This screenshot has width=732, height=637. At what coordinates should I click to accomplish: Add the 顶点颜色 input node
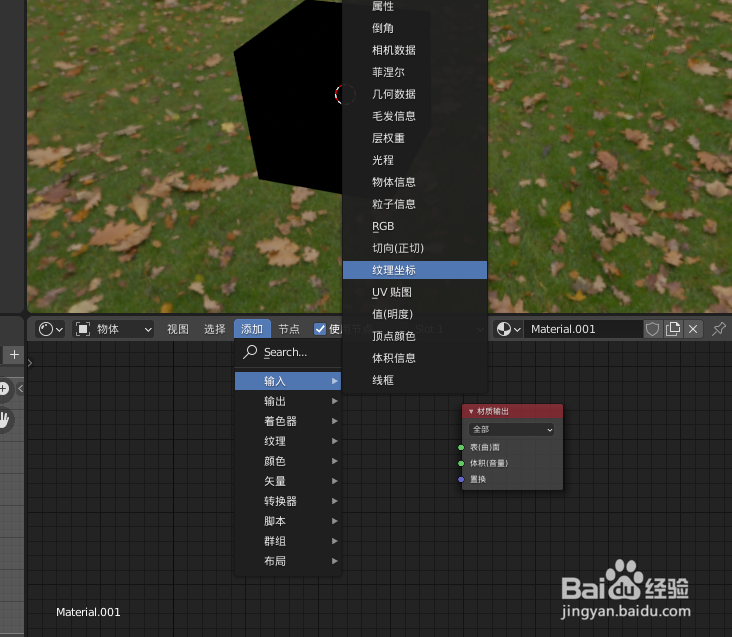coord(415,336)
